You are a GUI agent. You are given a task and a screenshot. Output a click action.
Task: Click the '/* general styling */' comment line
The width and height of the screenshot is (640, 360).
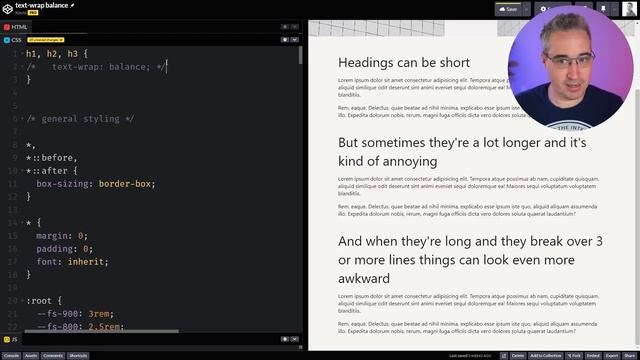[x=80, y=119]
